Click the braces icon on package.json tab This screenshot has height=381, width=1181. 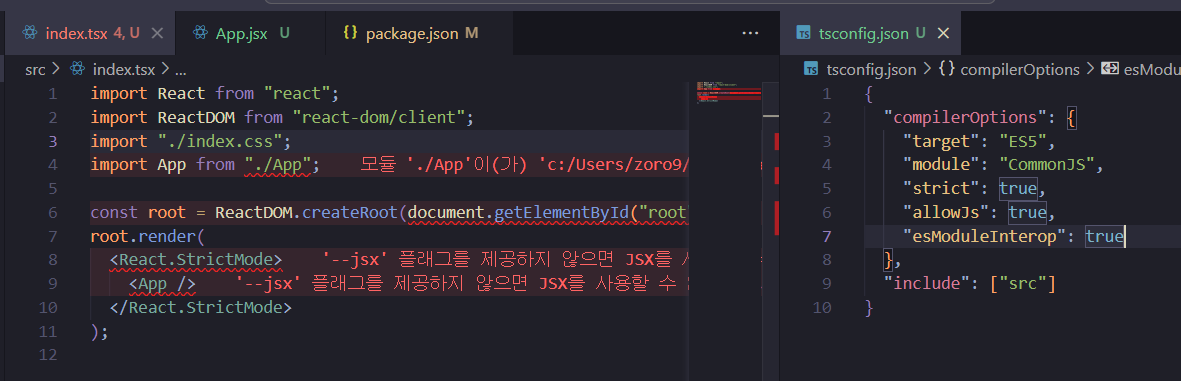tap(350, 33)
